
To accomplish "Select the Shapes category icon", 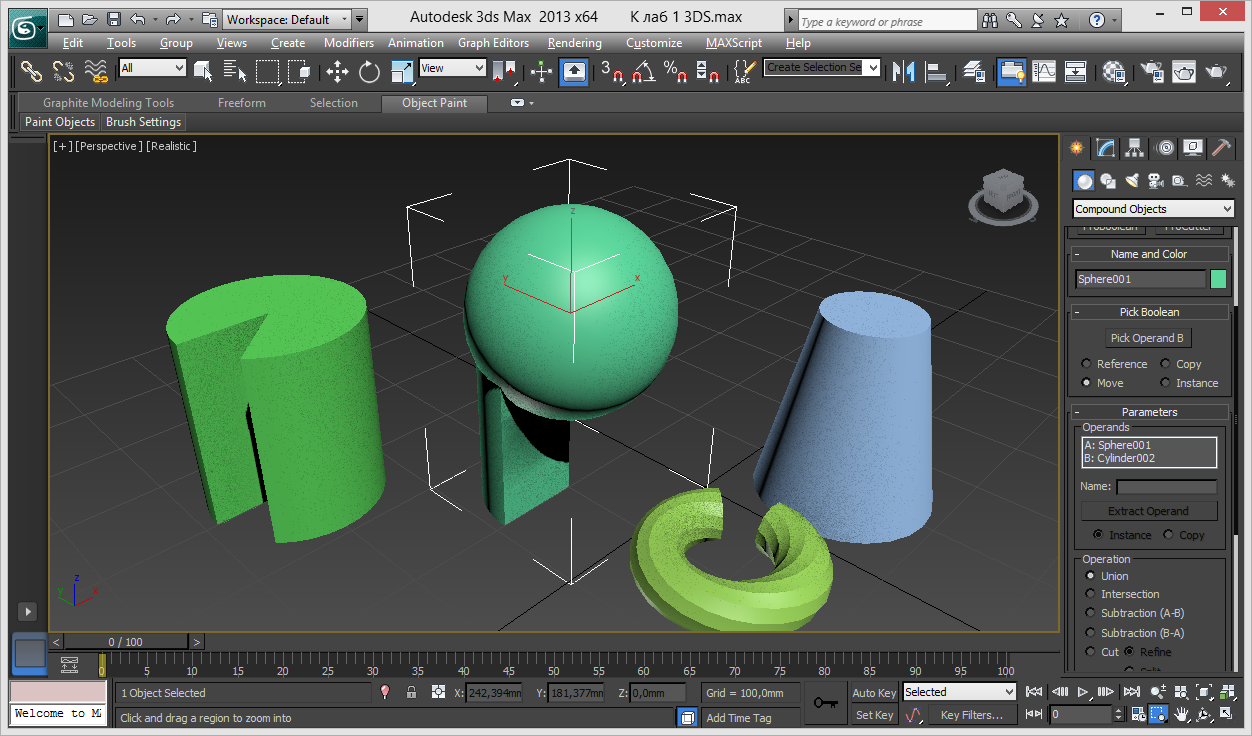I will coord(1108,181).
